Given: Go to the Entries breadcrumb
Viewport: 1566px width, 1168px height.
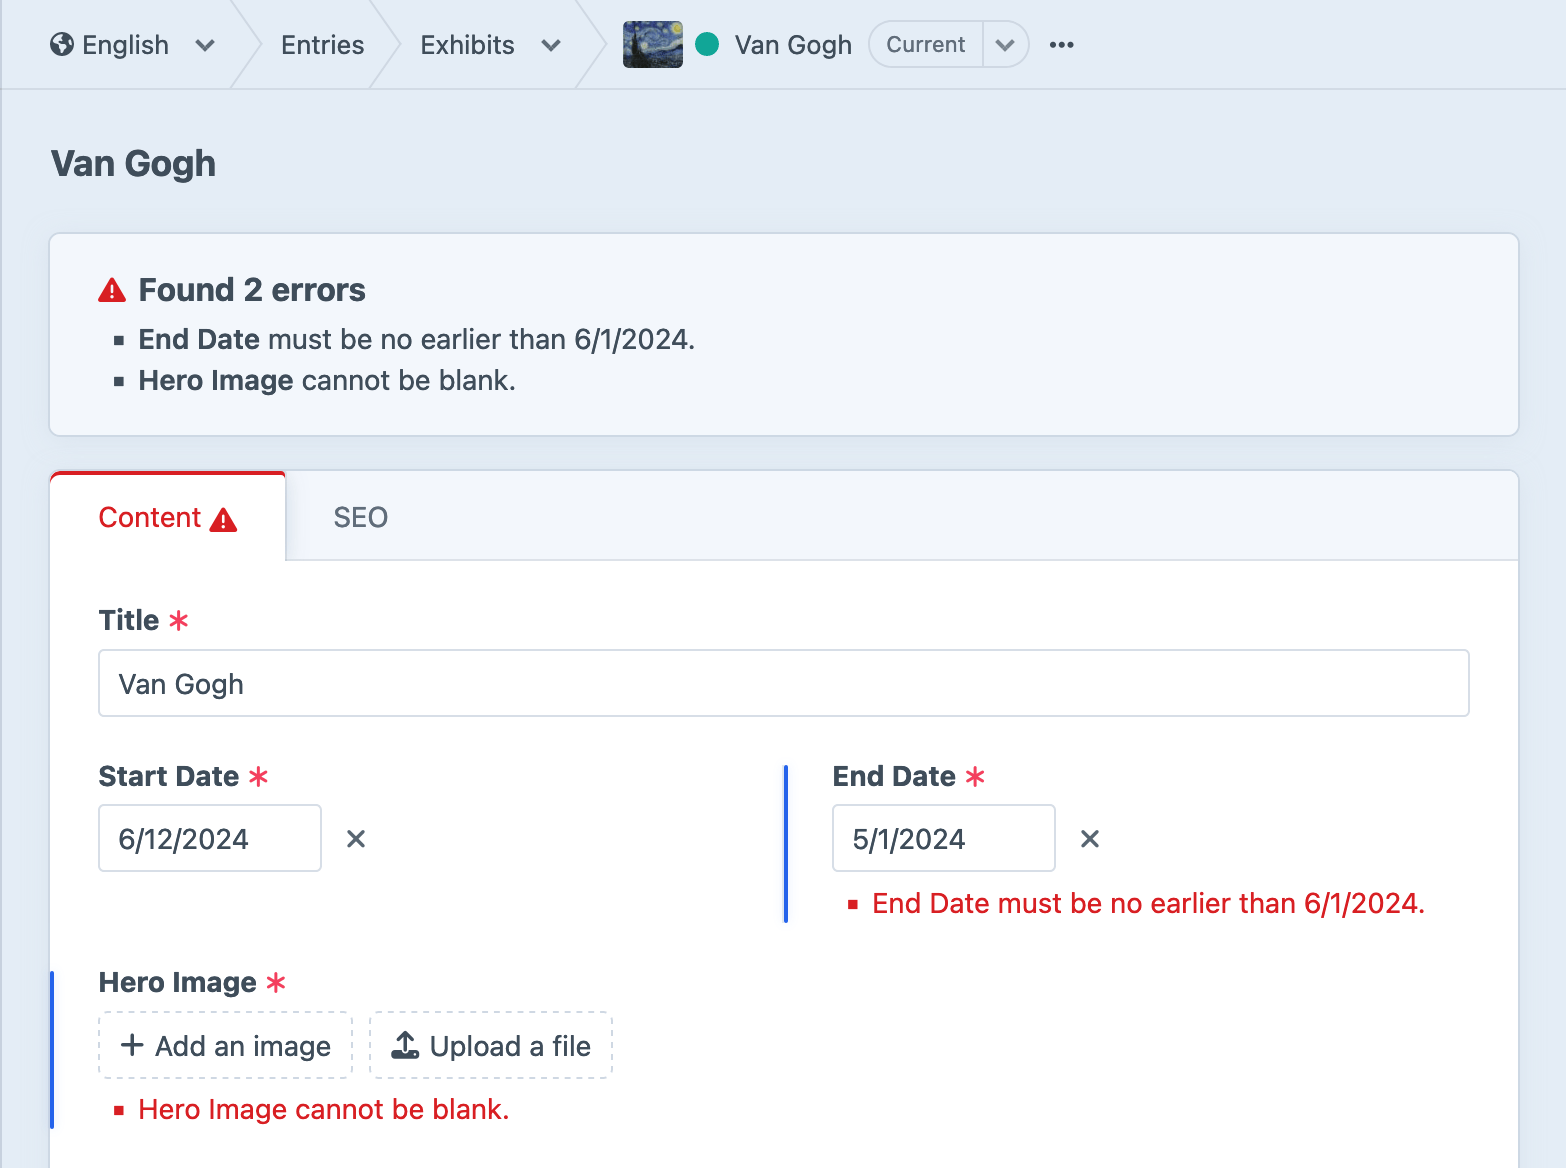Looking at the screenshot, I should [322, 45].
